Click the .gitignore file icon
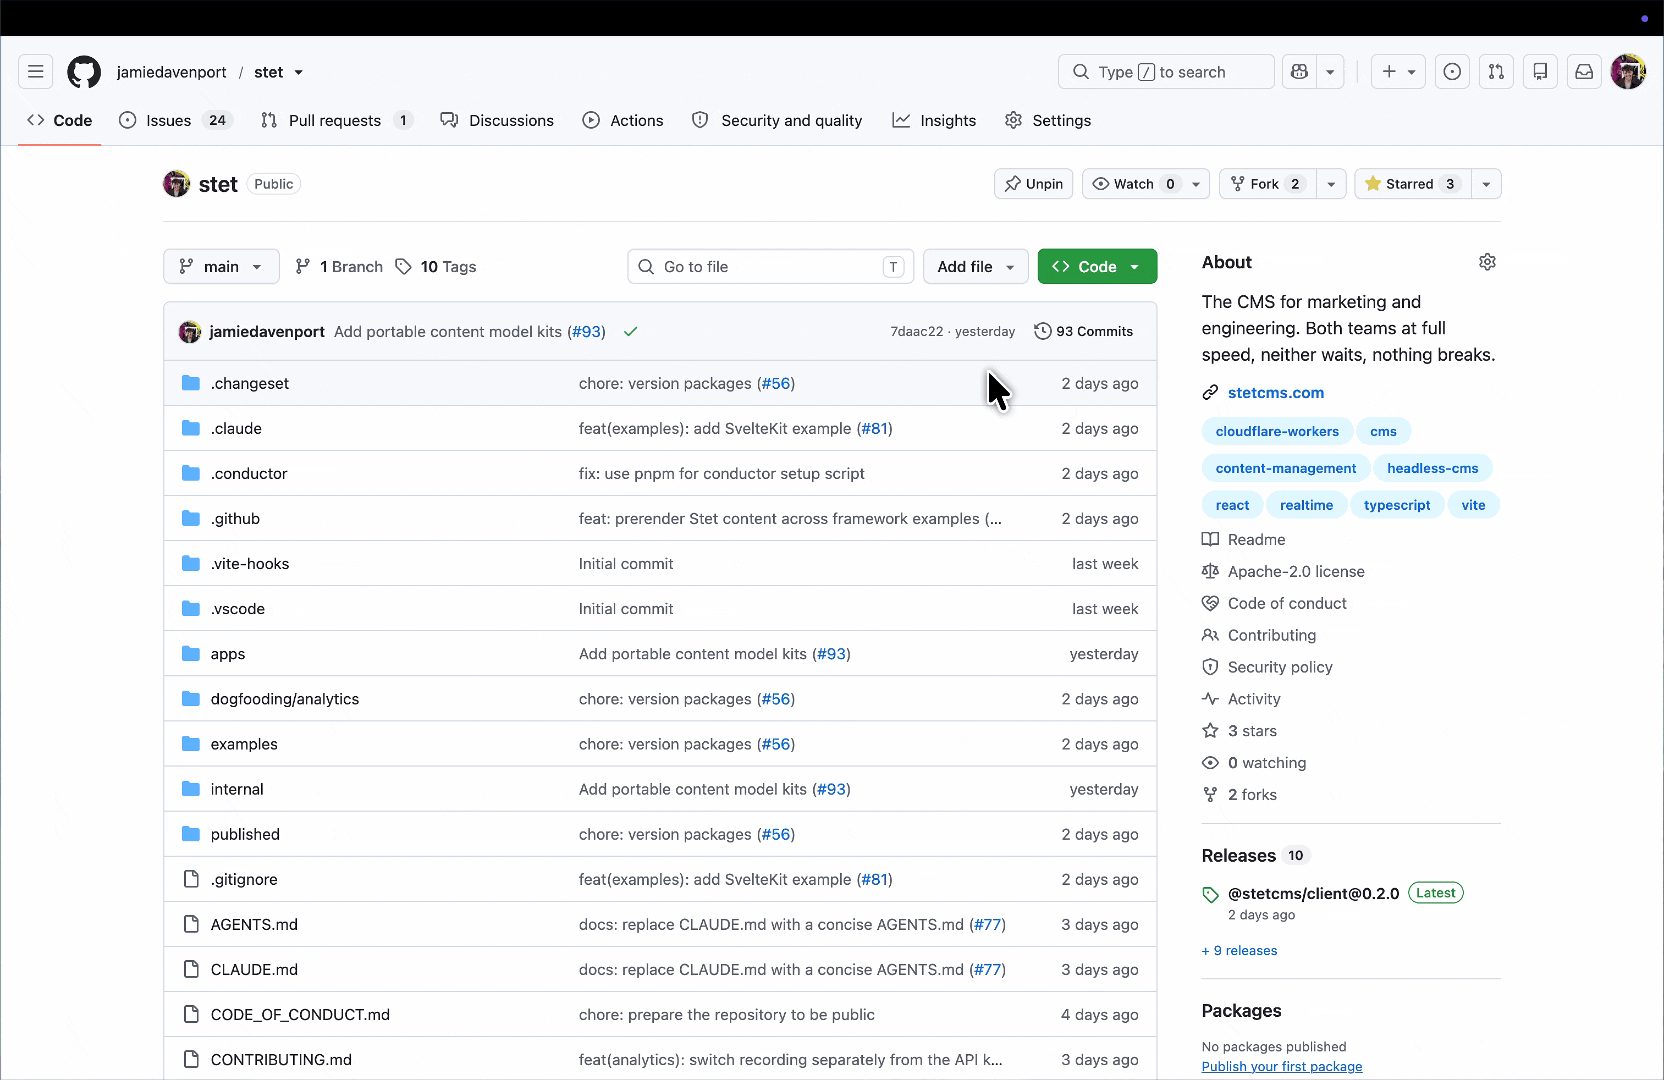Screen dimensions: 1664x1080 click(191, 879)
